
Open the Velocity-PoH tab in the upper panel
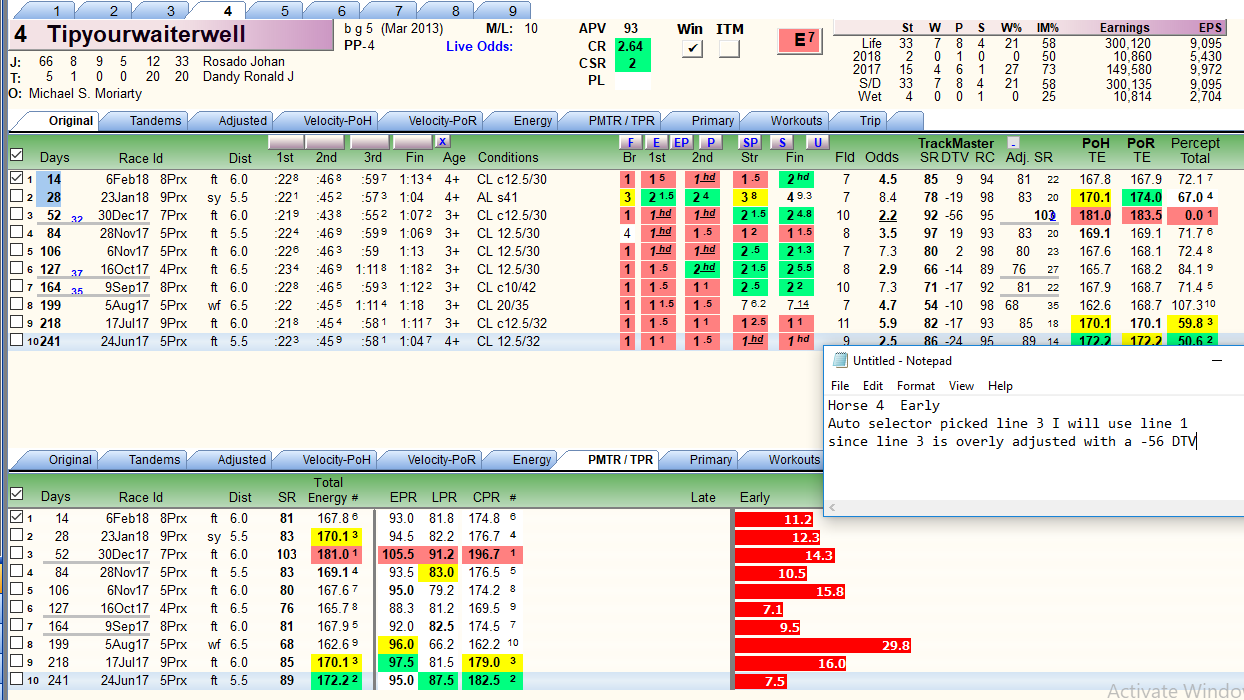coord(339,121)
